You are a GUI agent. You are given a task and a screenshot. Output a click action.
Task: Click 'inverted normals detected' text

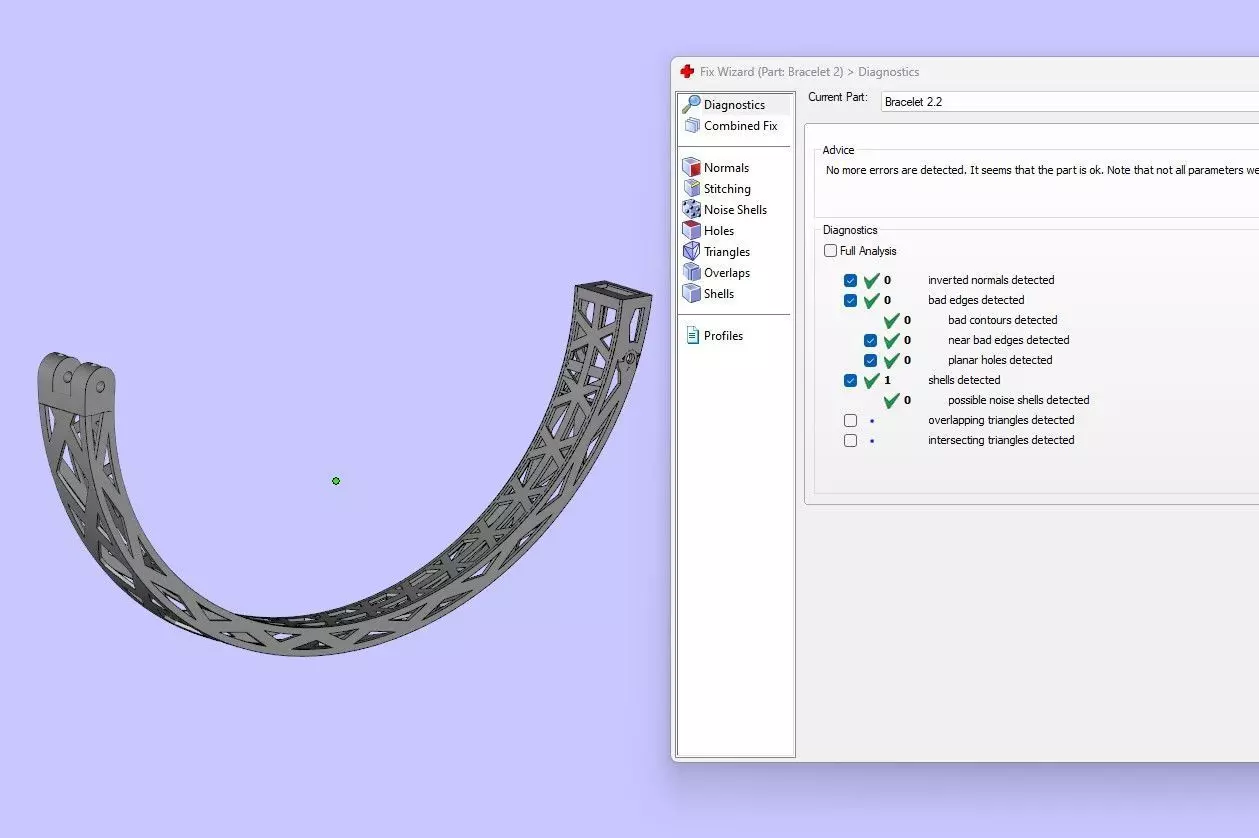point(991,280)
